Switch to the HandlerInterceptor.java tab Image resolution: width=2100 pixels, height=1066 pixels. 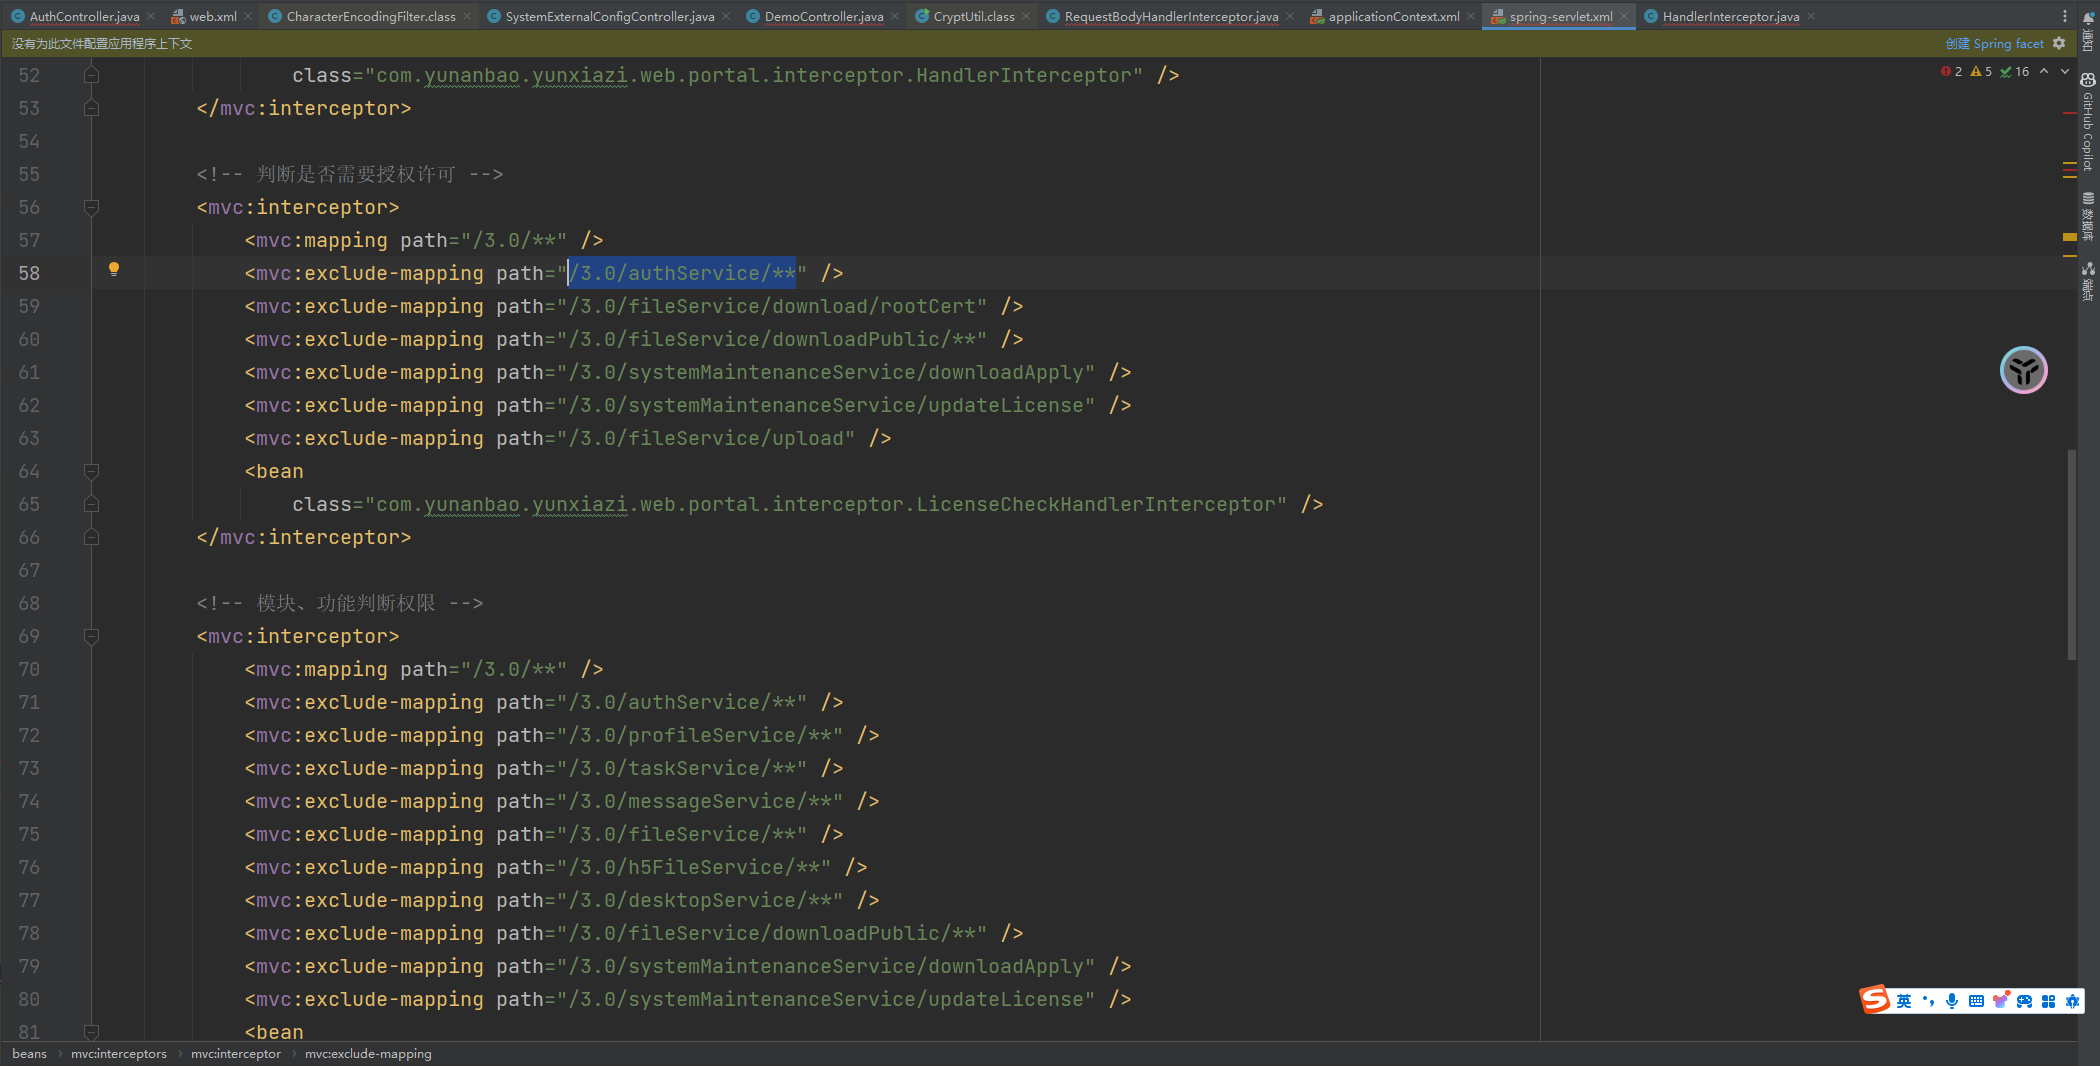click(x=1730, y=16)
